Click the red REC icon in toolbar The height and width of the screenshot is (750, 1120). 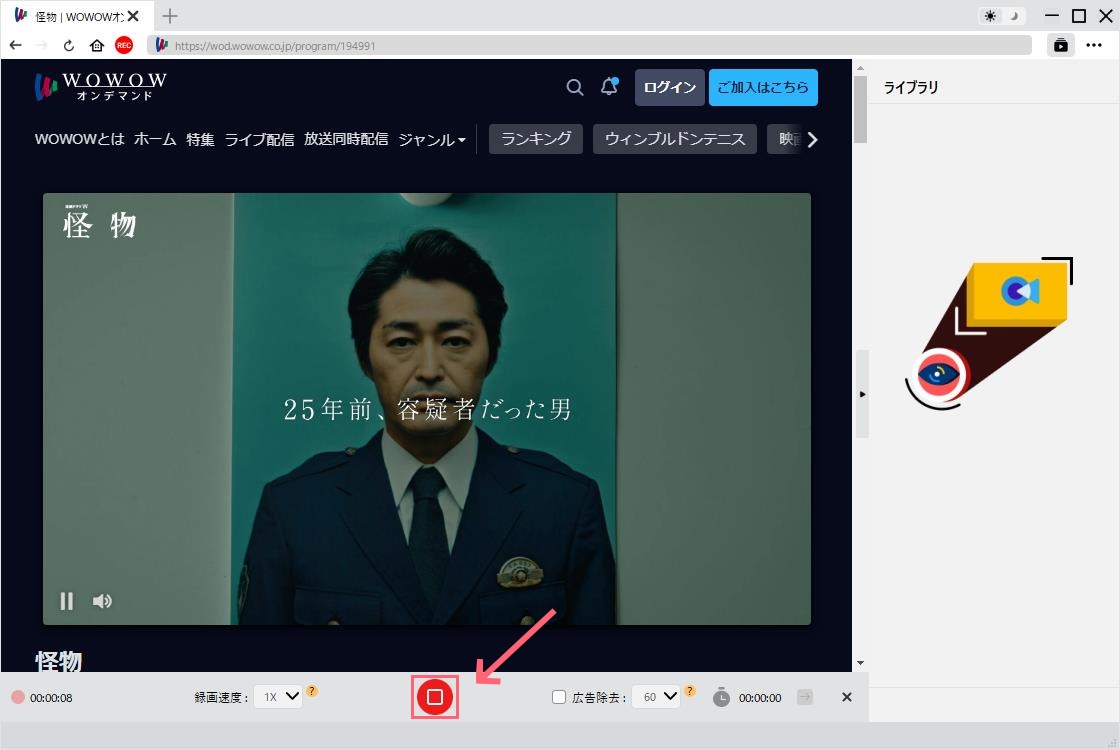coord(124,45)
